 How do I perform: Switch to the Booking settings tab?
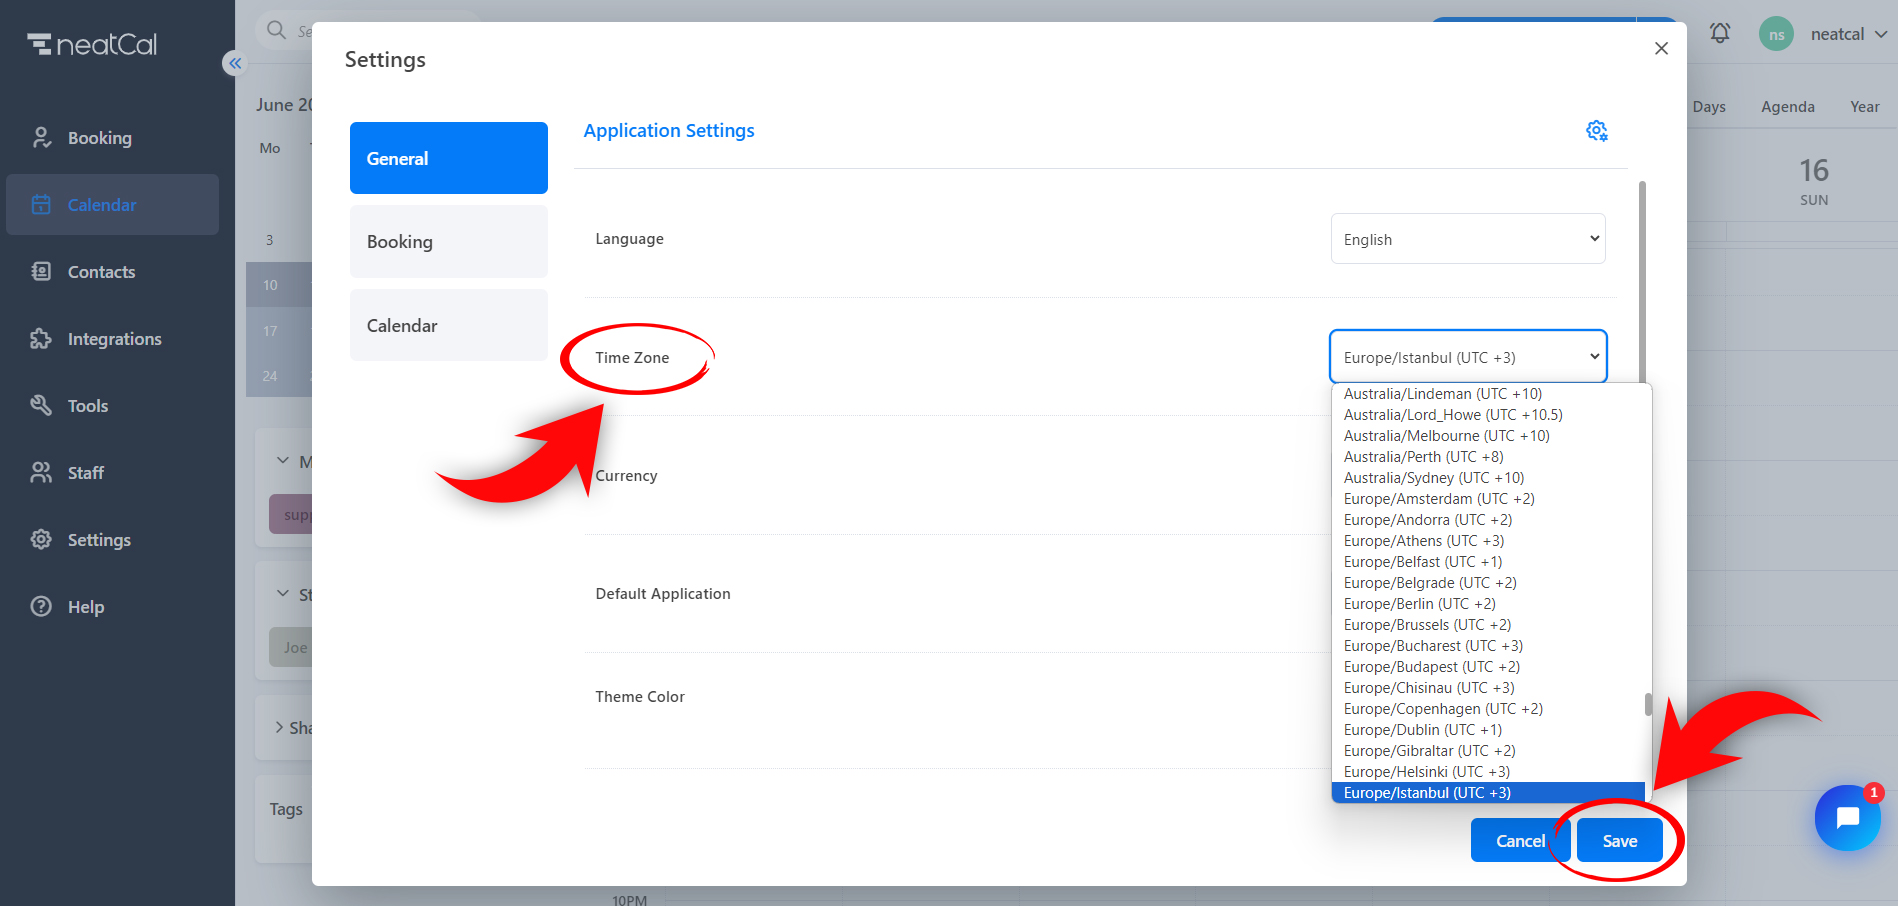[x=448, y=242]
